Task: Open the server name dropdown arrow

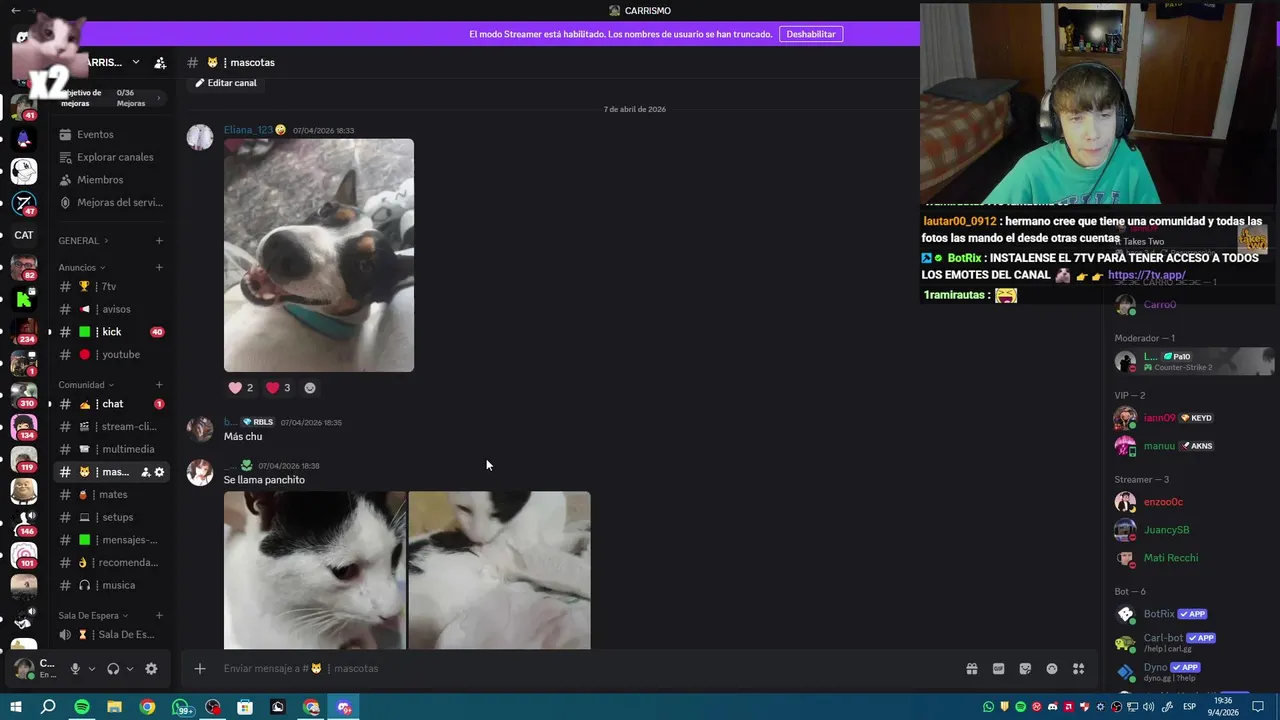Action: point(136,62)
